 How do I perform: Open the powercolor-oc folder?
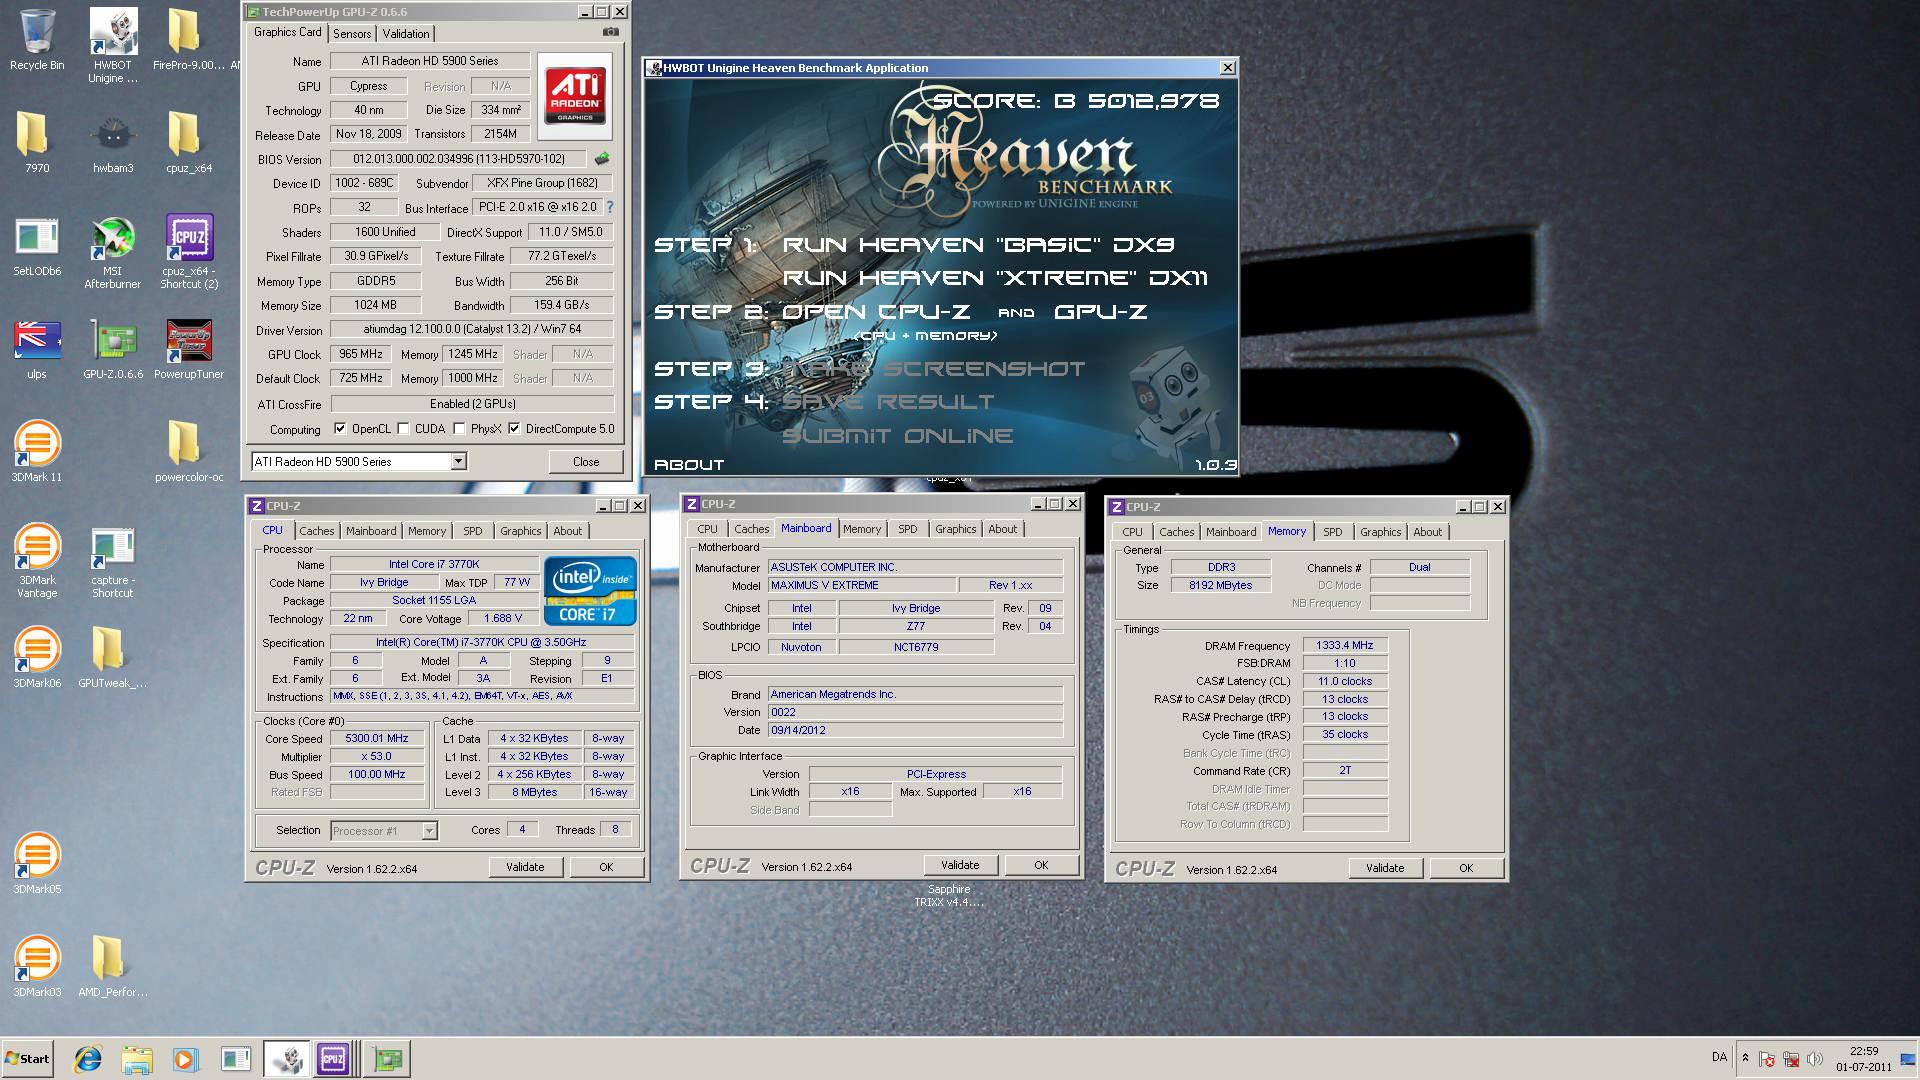[x=189, y=452]
